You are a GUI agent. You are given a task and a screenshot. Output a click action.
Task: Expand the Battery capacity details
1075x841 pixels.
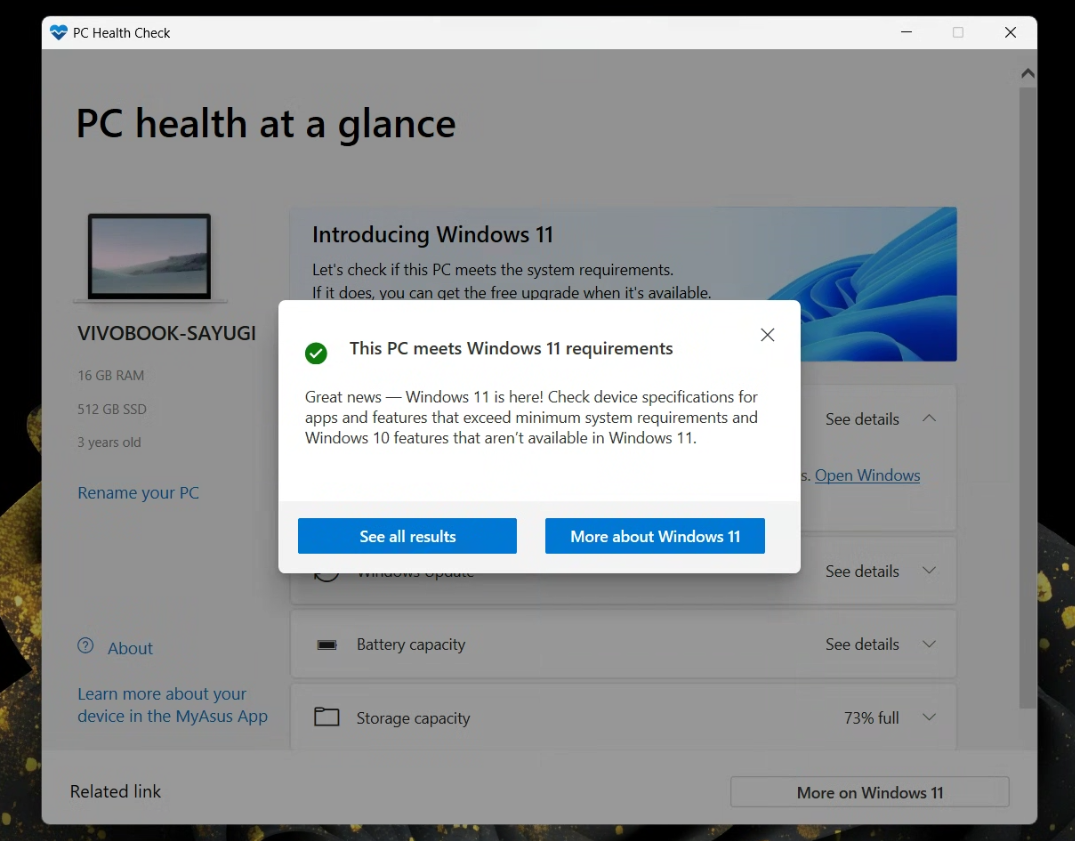(929, 644)
